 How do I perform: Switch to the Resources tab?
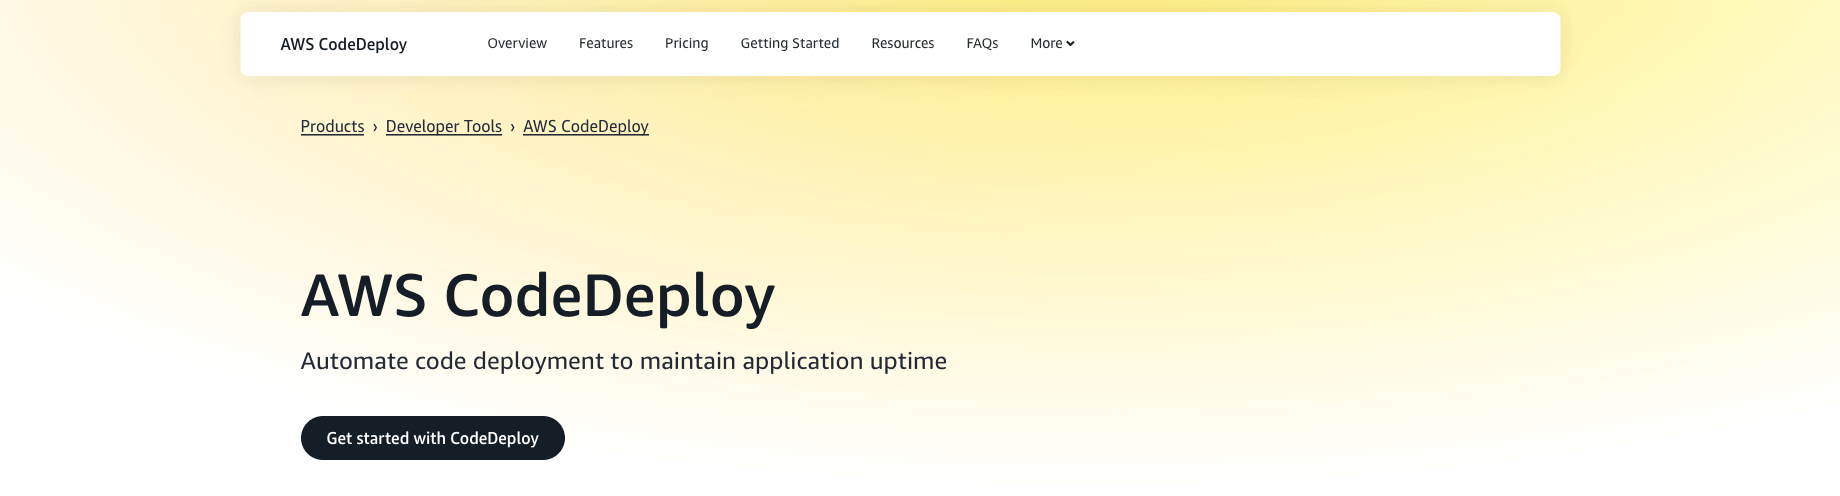[903, 43]
